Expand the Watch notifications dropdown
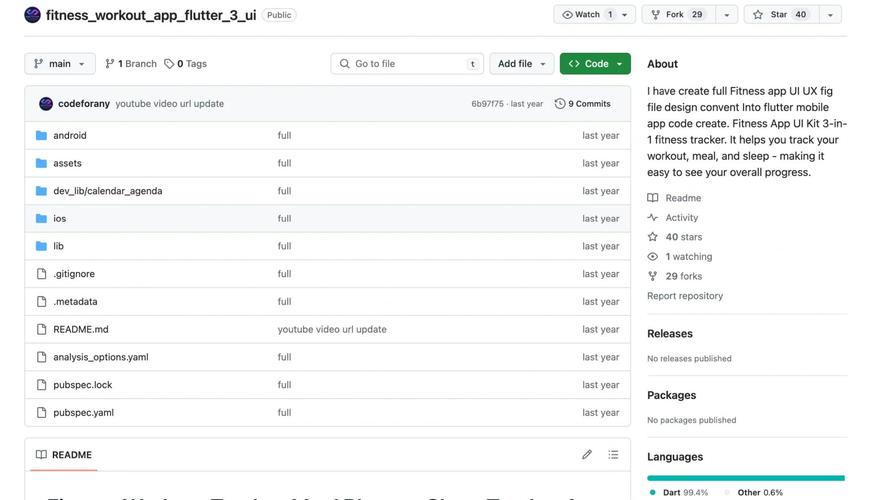 pos(594,15)
